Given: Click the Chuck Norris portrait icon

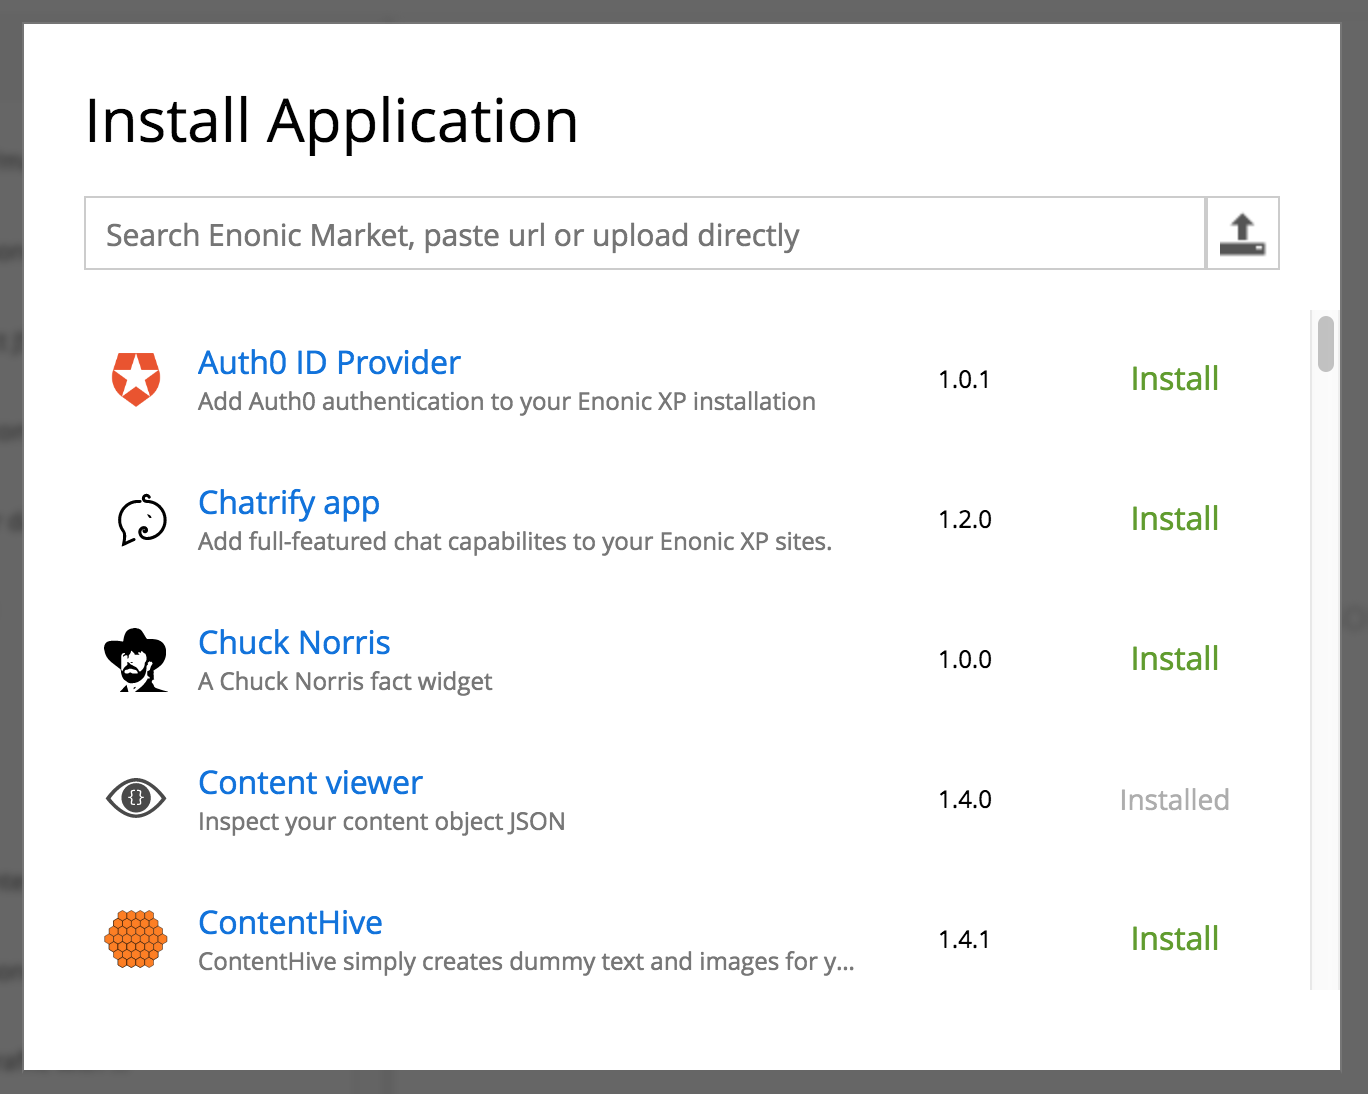Looking at the screenshot, I should pyautogui.click(x=136, y=660).
